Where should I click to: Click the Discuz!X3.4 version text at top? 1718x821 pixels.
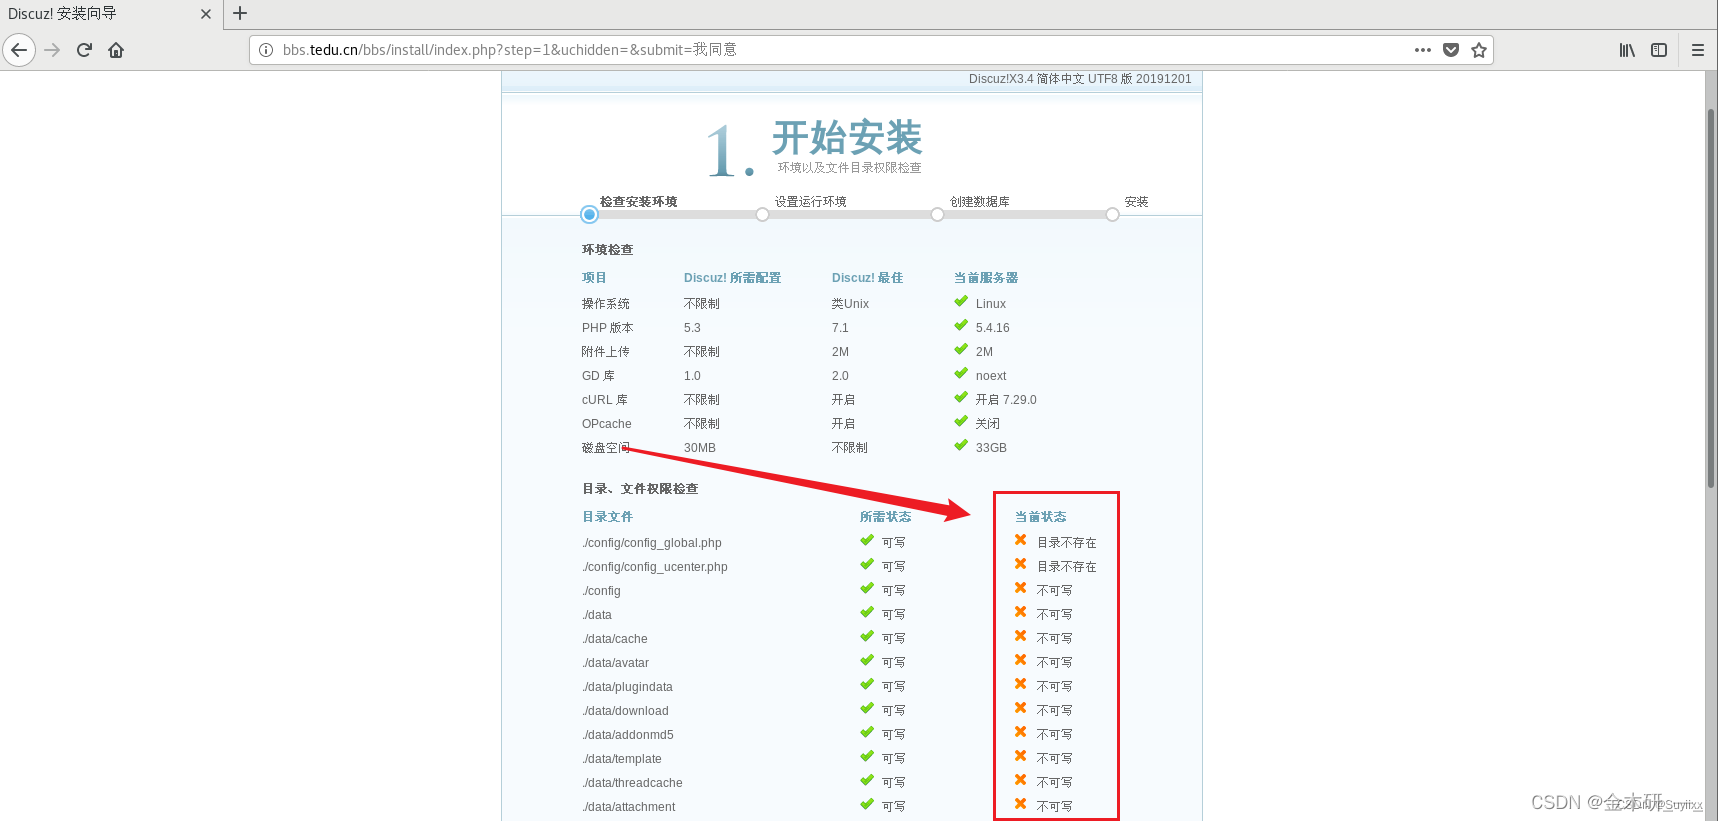[1080, 79]
